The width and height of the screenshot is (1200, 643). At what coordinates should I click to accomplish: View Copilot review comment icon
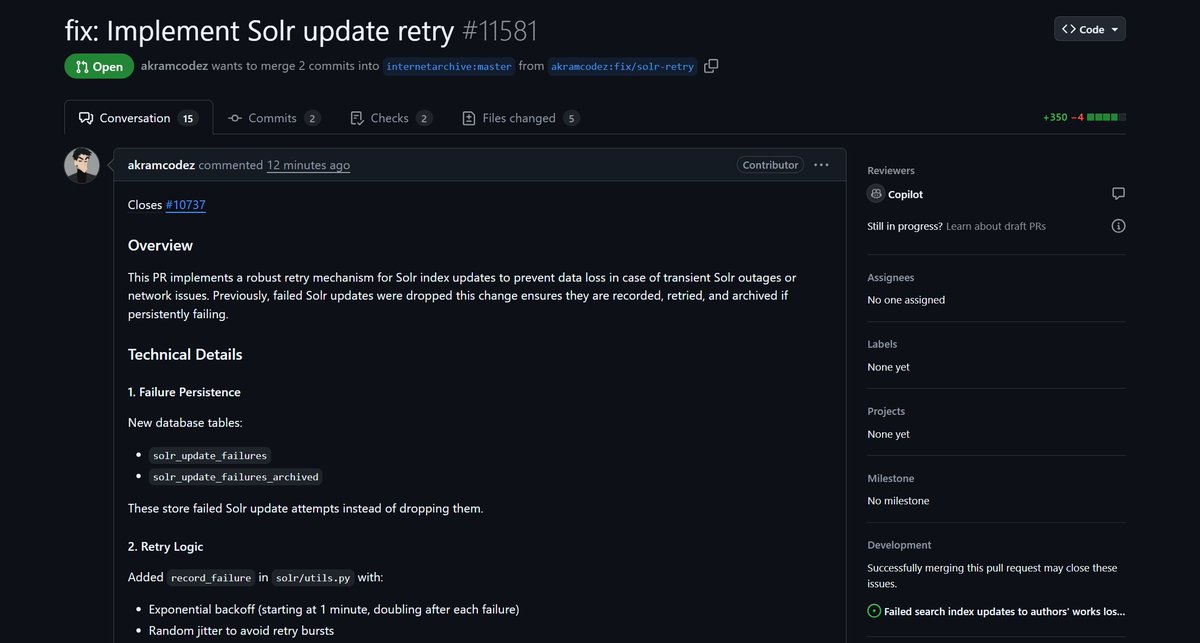(x=1118, y=194)
